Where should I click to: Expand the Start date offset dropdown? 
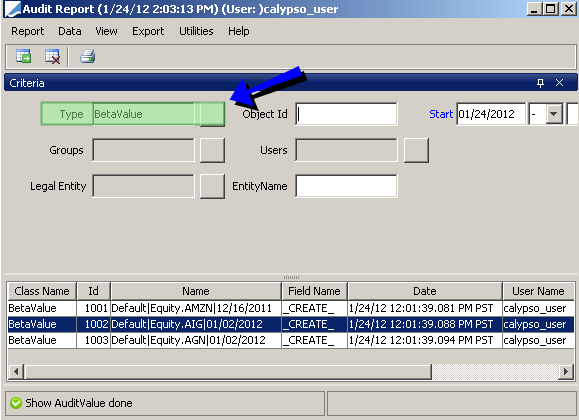(554, 114)
